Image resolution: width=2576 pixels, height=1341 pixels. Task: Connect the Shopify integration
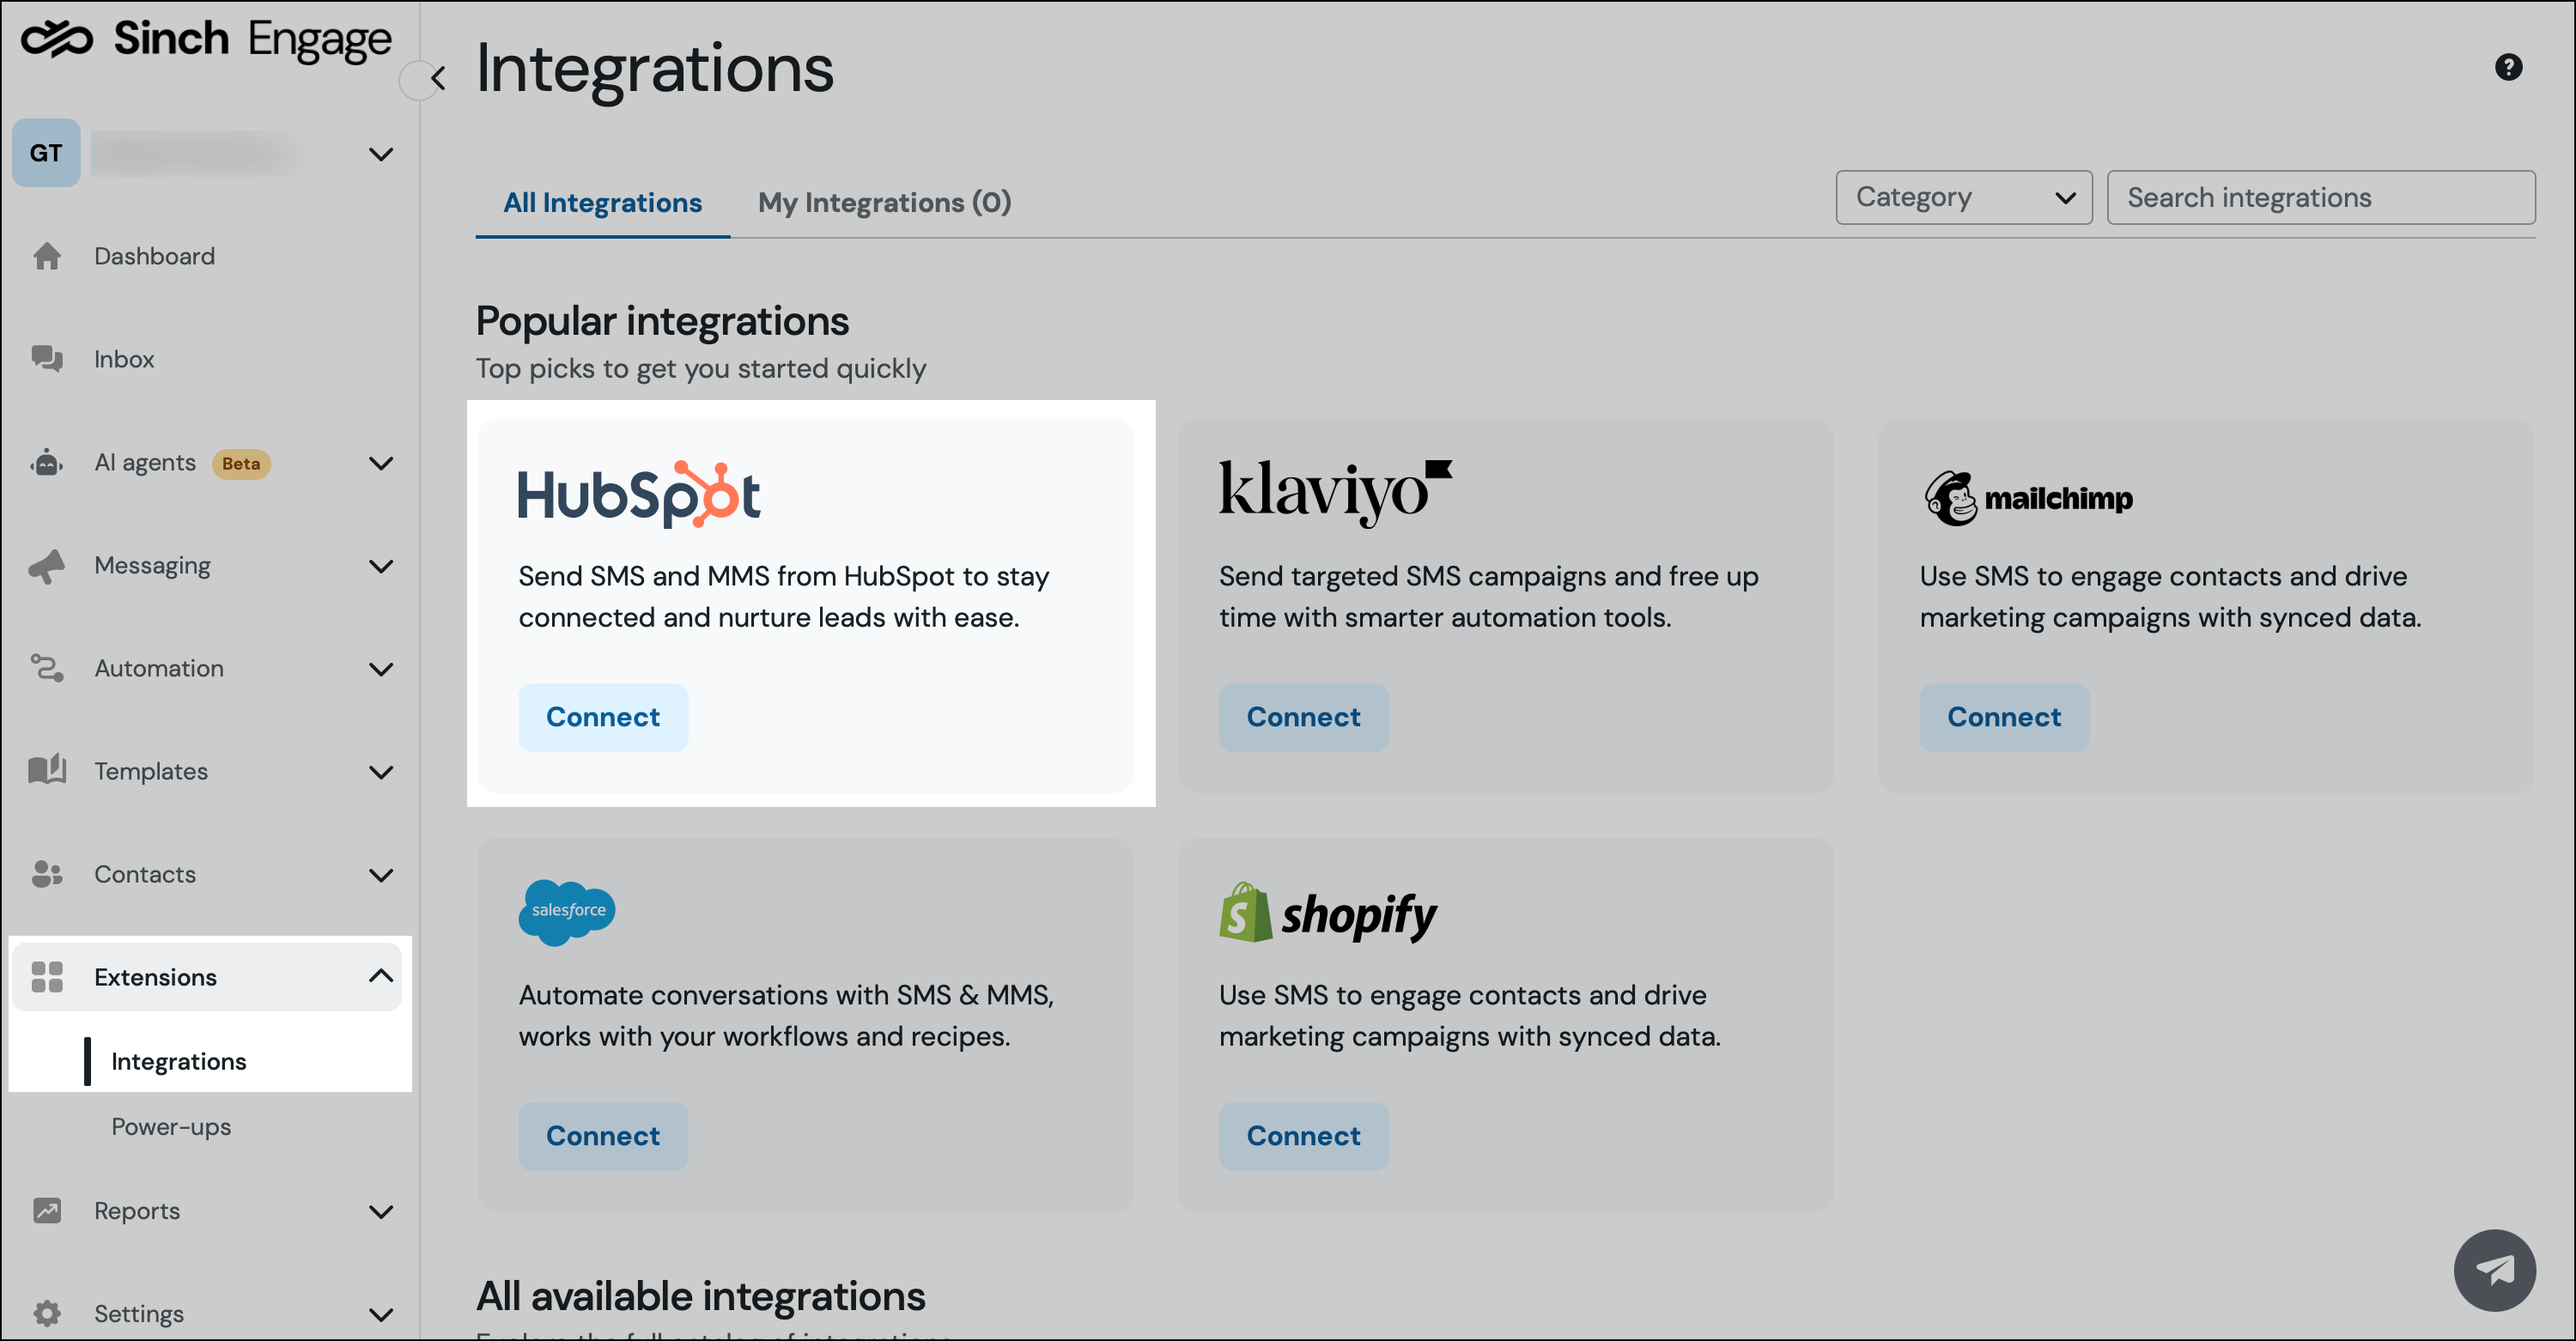(x=1303, y=1136)
